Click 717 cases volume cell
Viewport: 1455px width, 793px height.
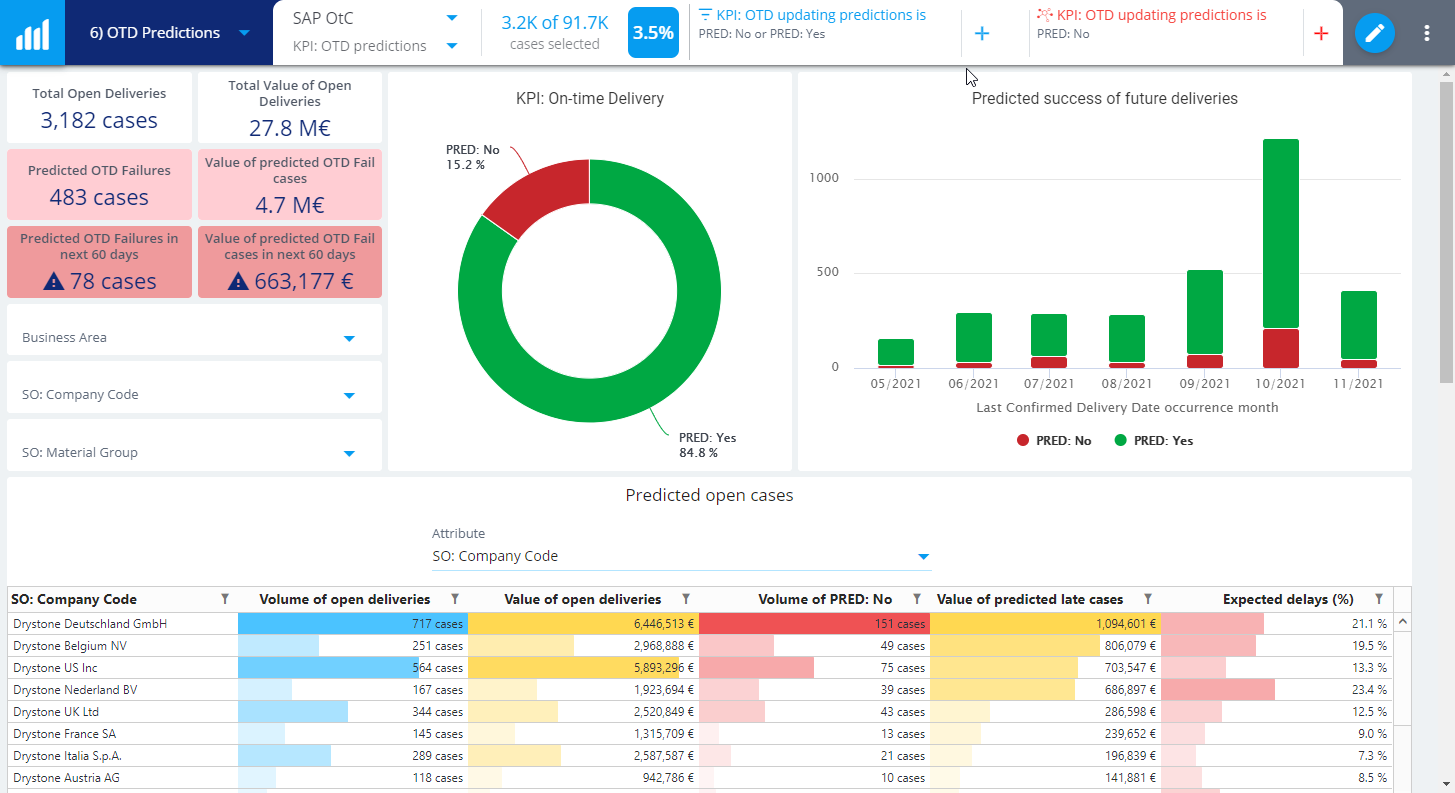pyautogui.click(x=353, y=623)
